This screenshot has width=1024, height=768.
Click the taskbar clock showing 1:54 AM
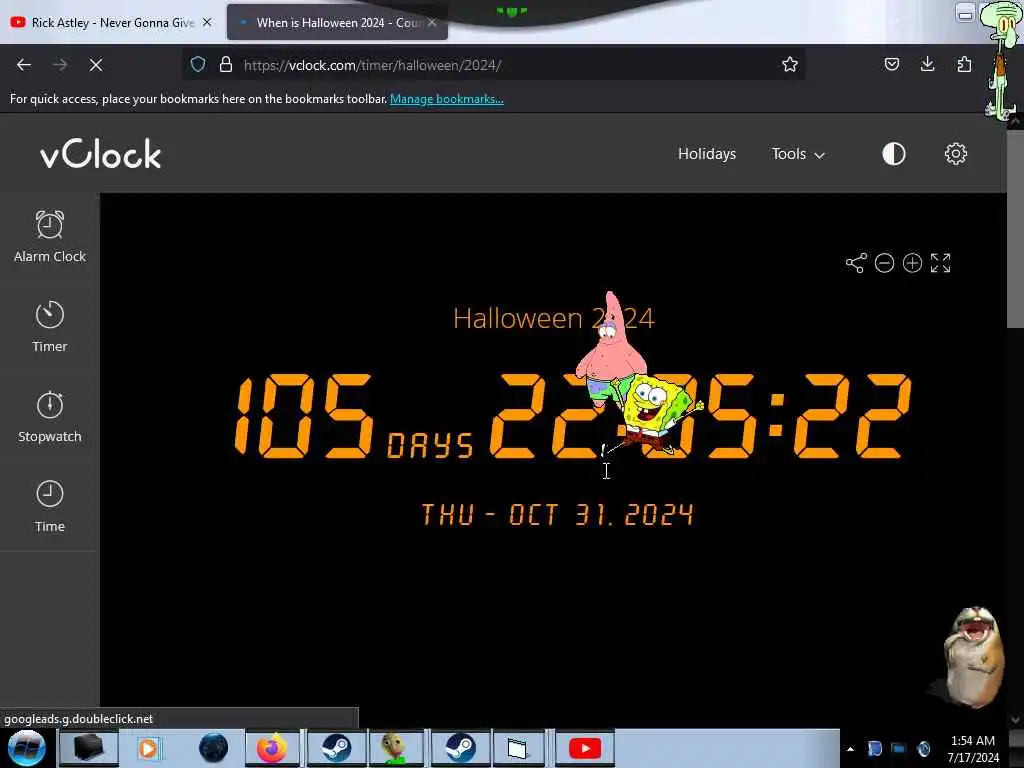pos(973,749)
